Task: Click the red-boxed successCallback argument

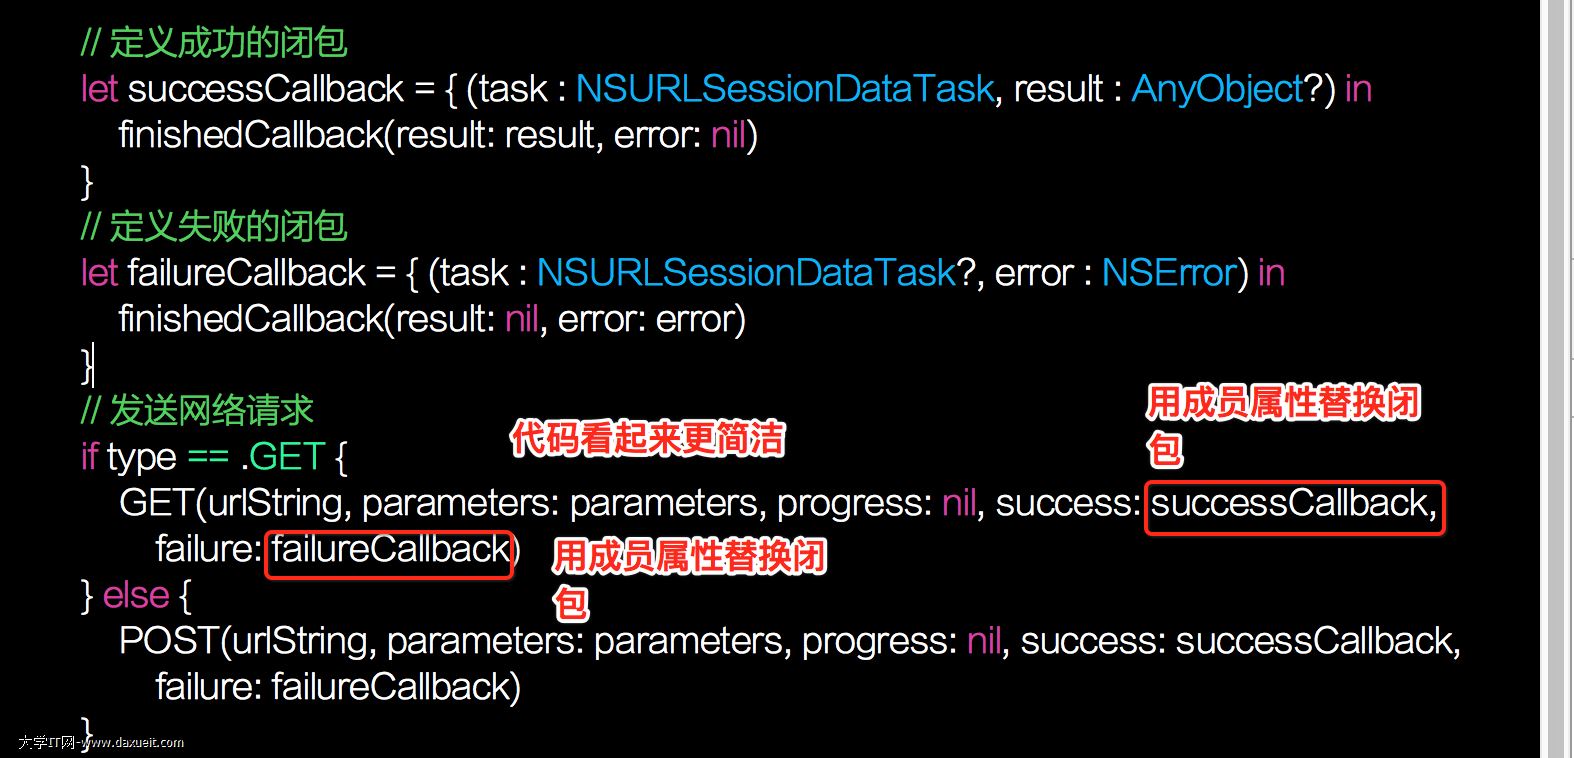Action: point(1293,503)
